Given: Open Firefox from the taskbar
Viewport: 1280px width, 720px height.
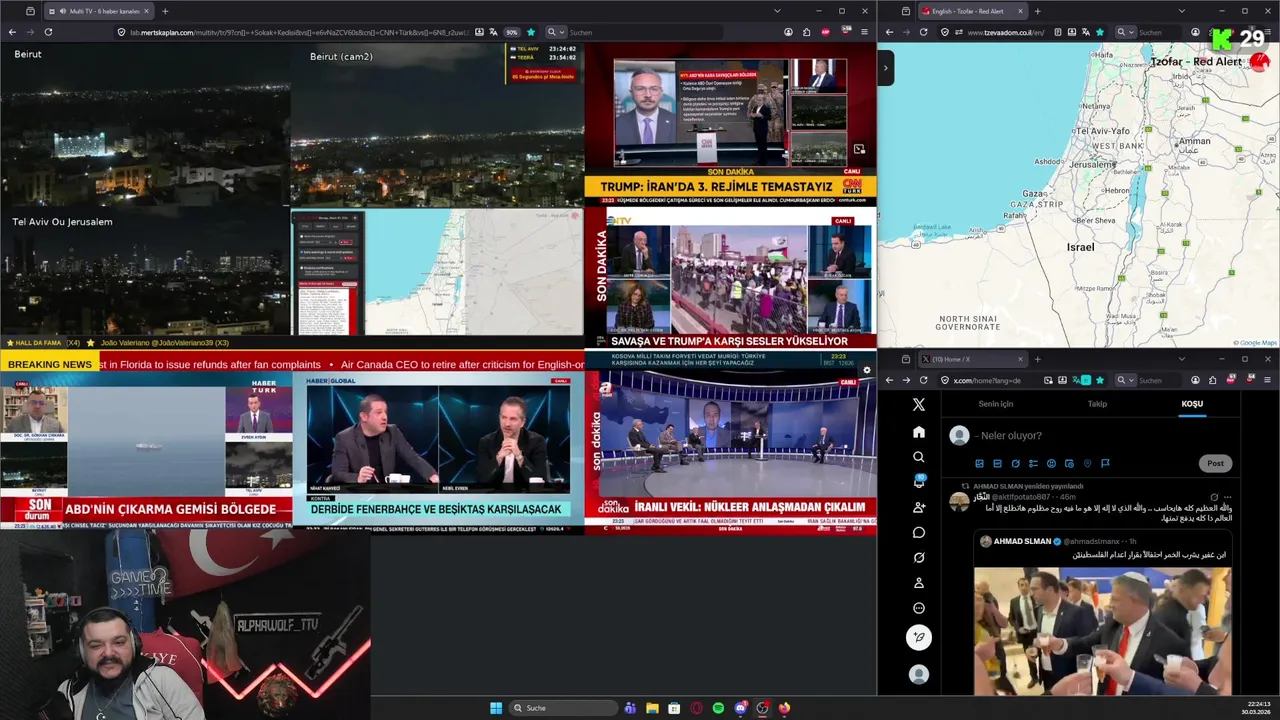Looking at the screenshot, I should coord(784,708).
